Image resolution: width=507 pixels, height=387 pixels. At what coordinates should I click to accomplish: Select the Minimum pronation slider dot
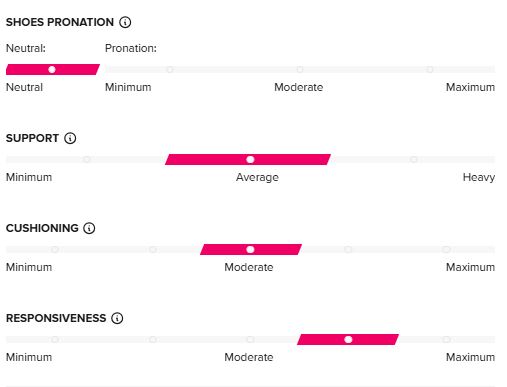(x=170, y=69)
